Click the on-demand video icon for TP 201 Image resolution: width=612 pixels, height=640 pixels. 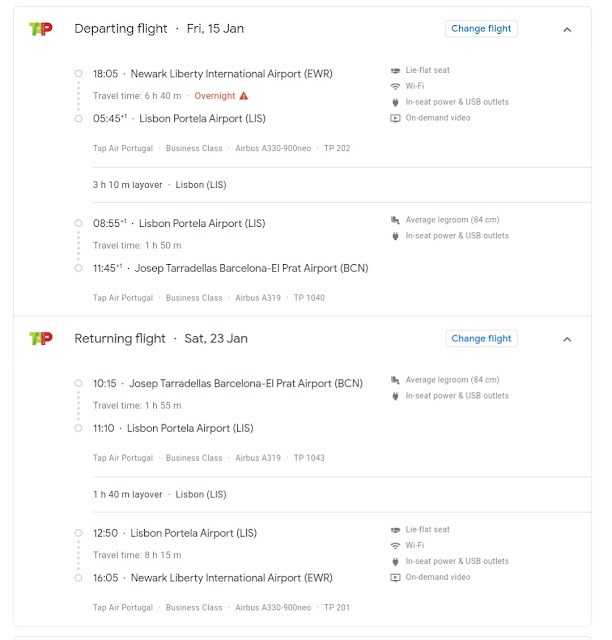pos(395,577)
